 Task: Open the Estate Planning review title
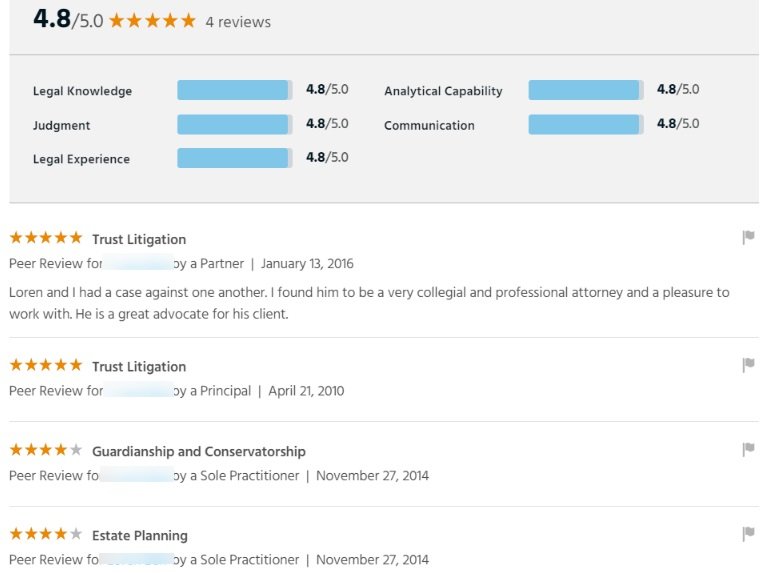139,535
